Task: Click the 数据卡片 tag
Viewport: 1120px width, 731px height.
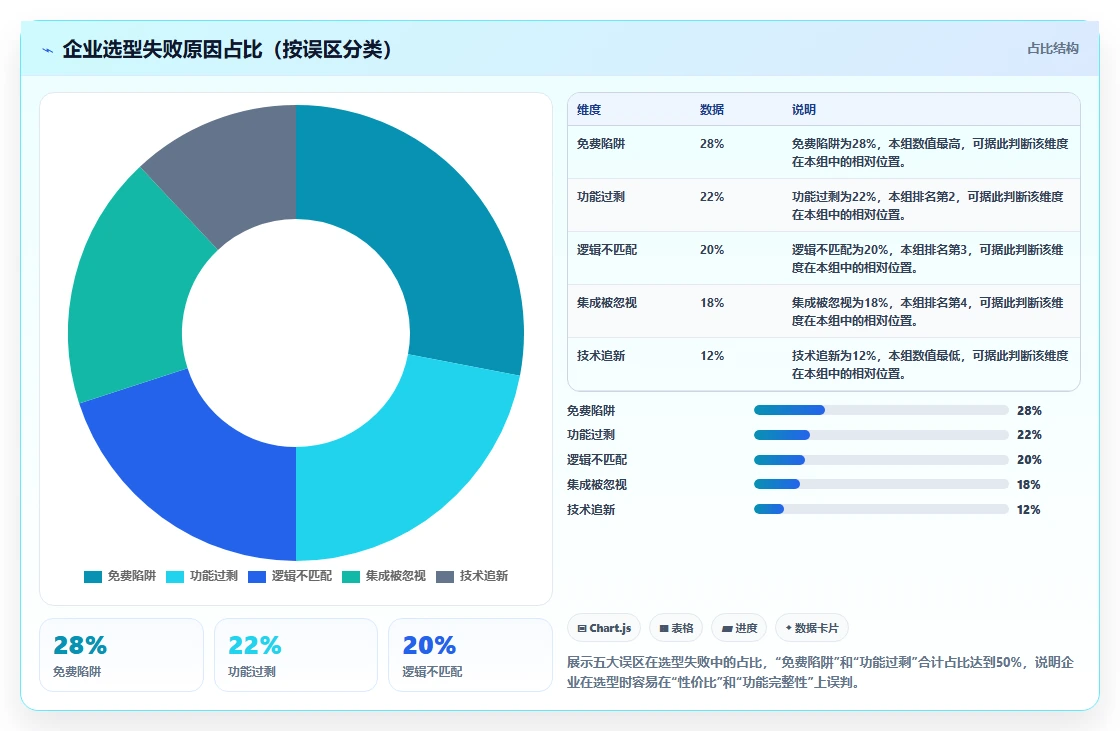Action: tap(811, 628)
